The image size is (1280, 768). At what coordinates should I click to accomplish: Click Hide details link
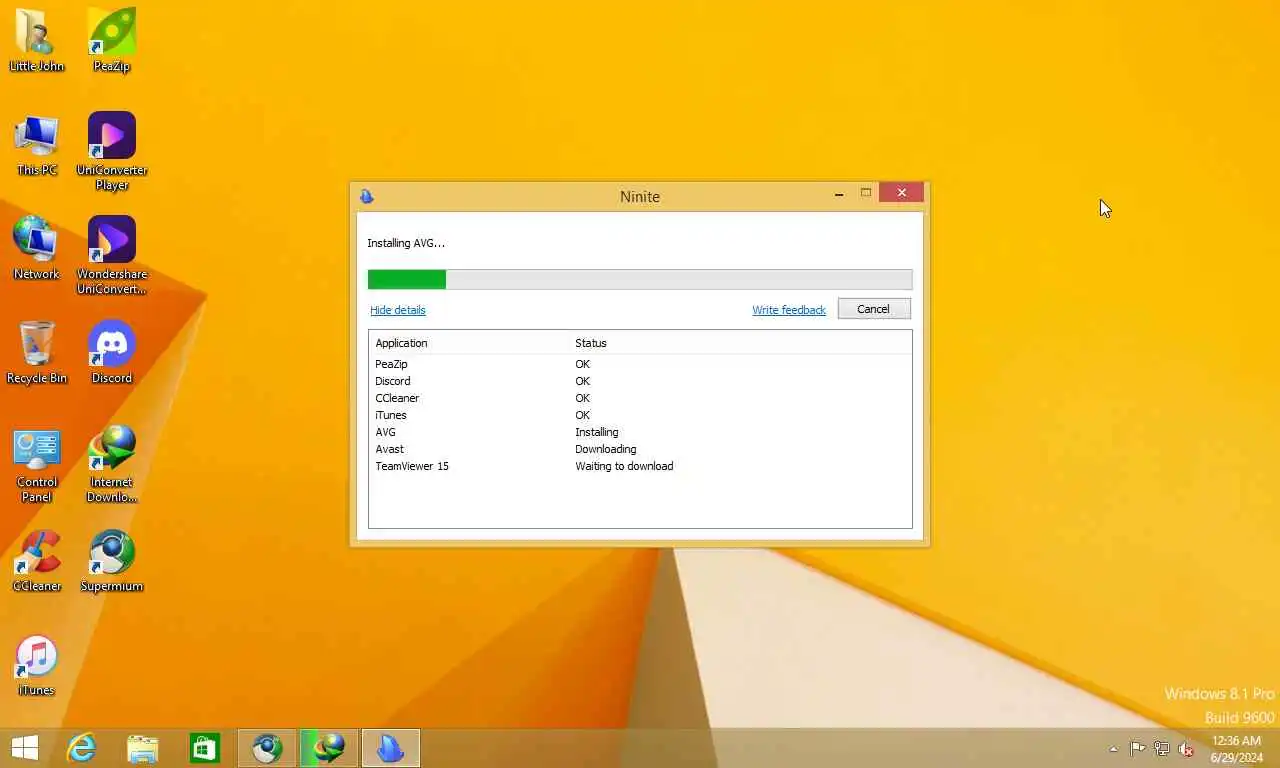(398, 310)
